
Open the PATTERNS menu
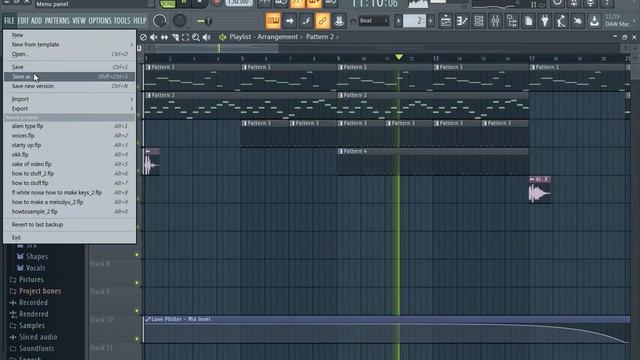(x=57, y=21)
